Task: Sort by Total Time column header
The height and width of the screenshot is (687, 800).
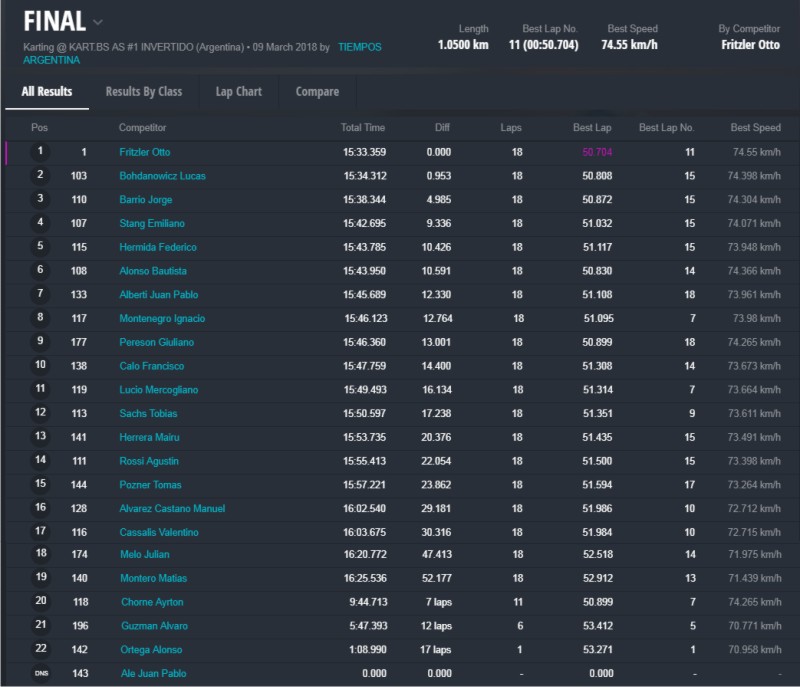Action: click(362, 128)
